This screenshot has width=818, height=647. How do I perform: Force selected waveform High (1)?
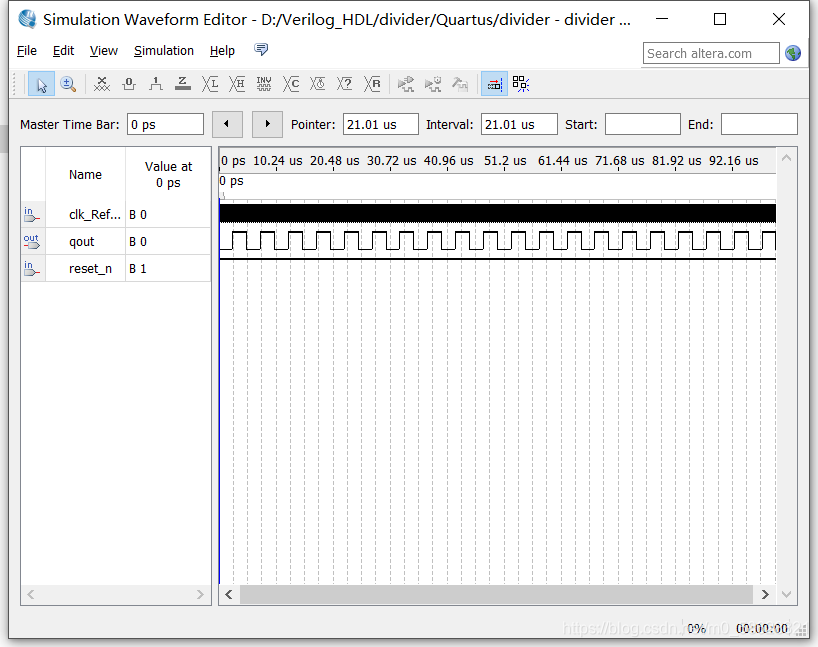(x=155, y=84)
